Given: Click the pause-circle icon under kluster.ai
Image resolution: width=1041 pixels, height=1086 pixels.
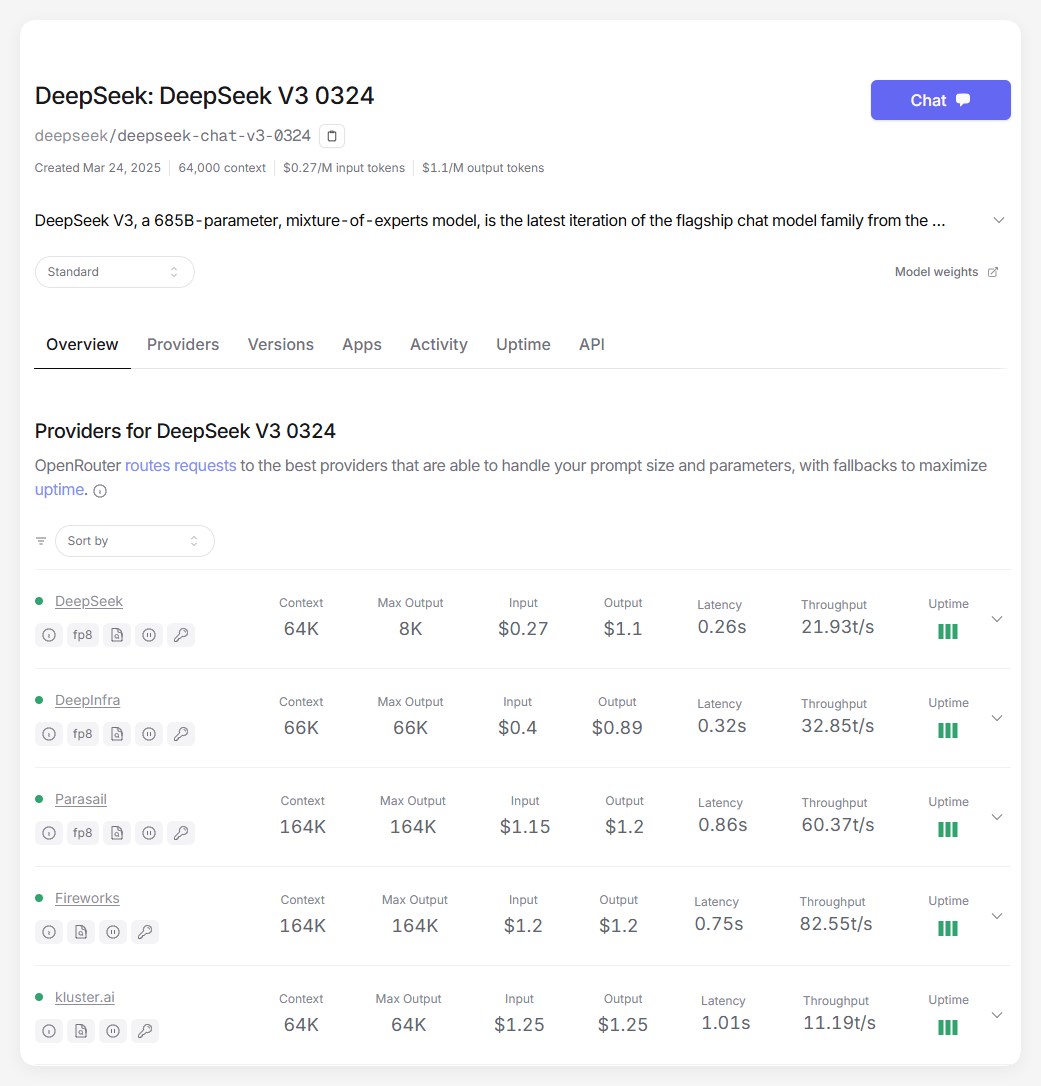Looking at the screenshot, I should pyautogui.click(x=113, y=1031).
